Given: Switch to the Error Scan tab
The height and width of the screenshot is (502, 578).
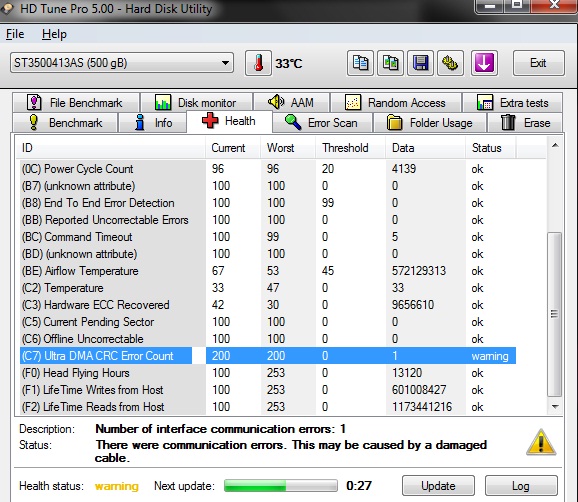Looking at the screenshot, I should point(322,123).
